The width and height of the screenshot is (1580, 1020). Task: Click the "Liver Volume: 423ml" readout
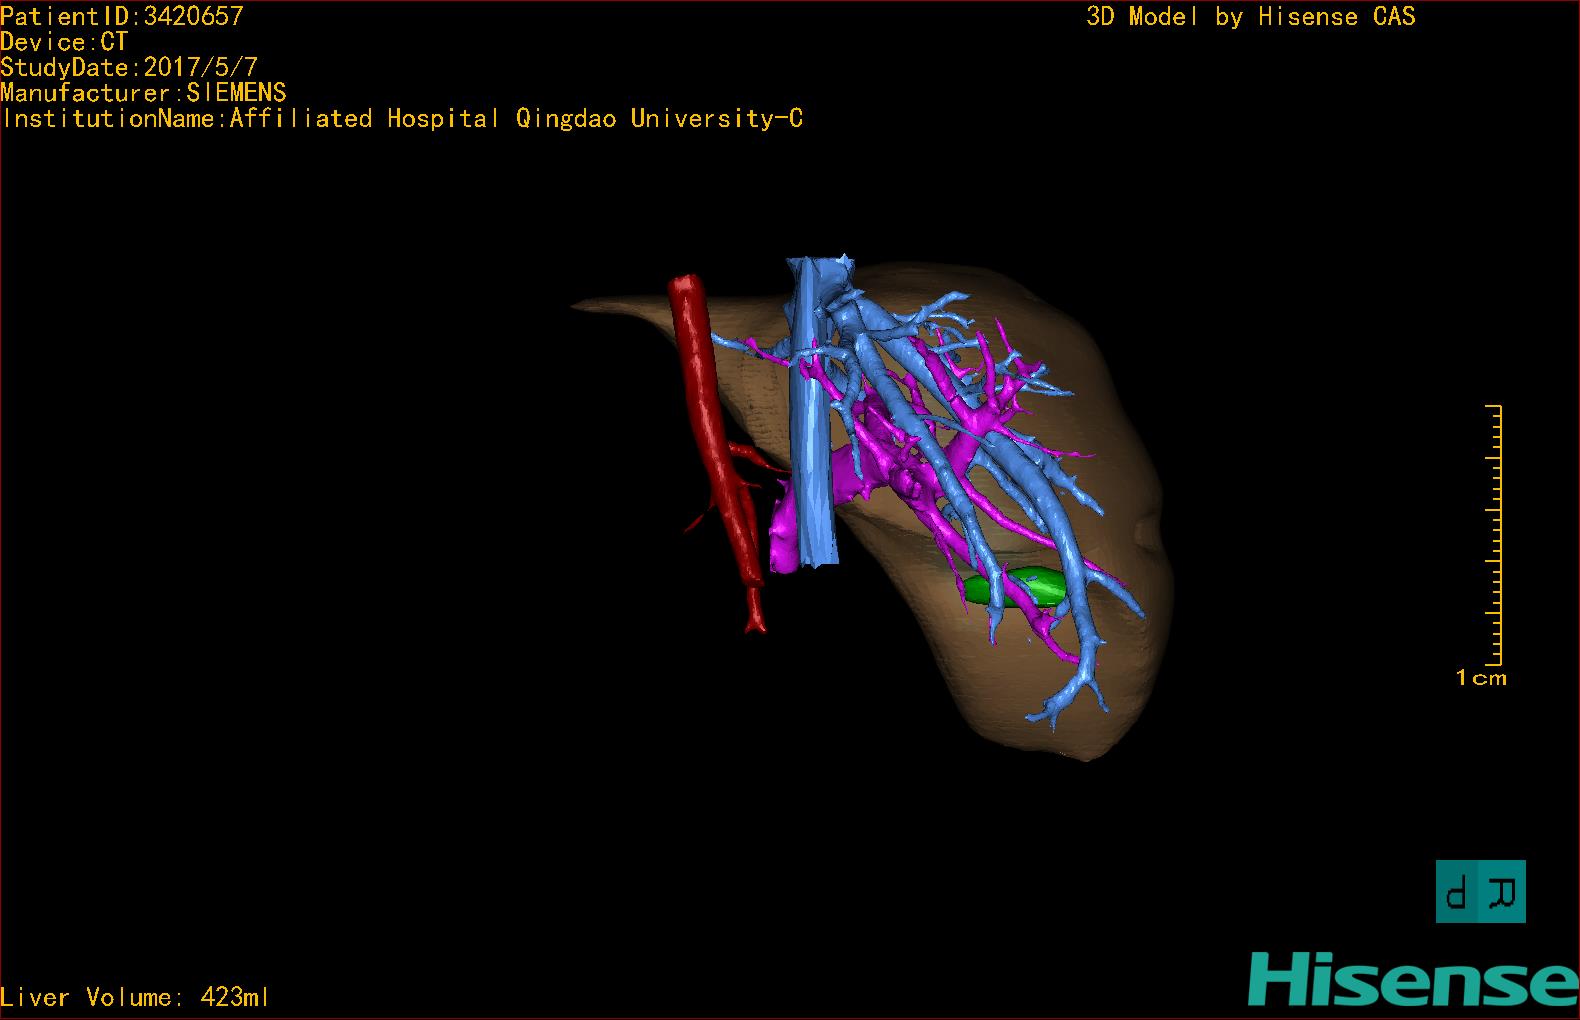click(x=135, y=997)
